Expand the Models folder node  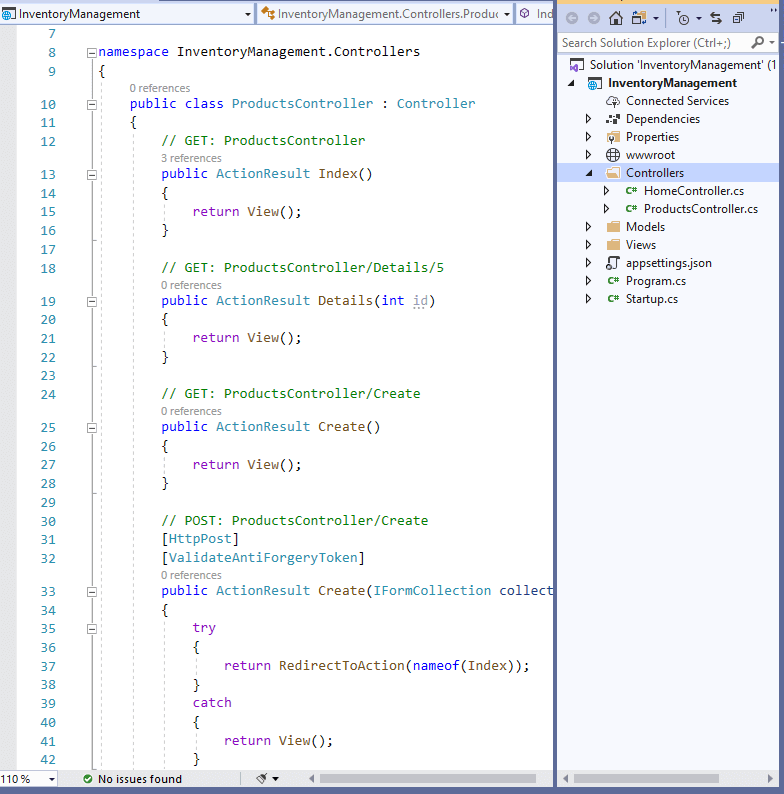589,227
